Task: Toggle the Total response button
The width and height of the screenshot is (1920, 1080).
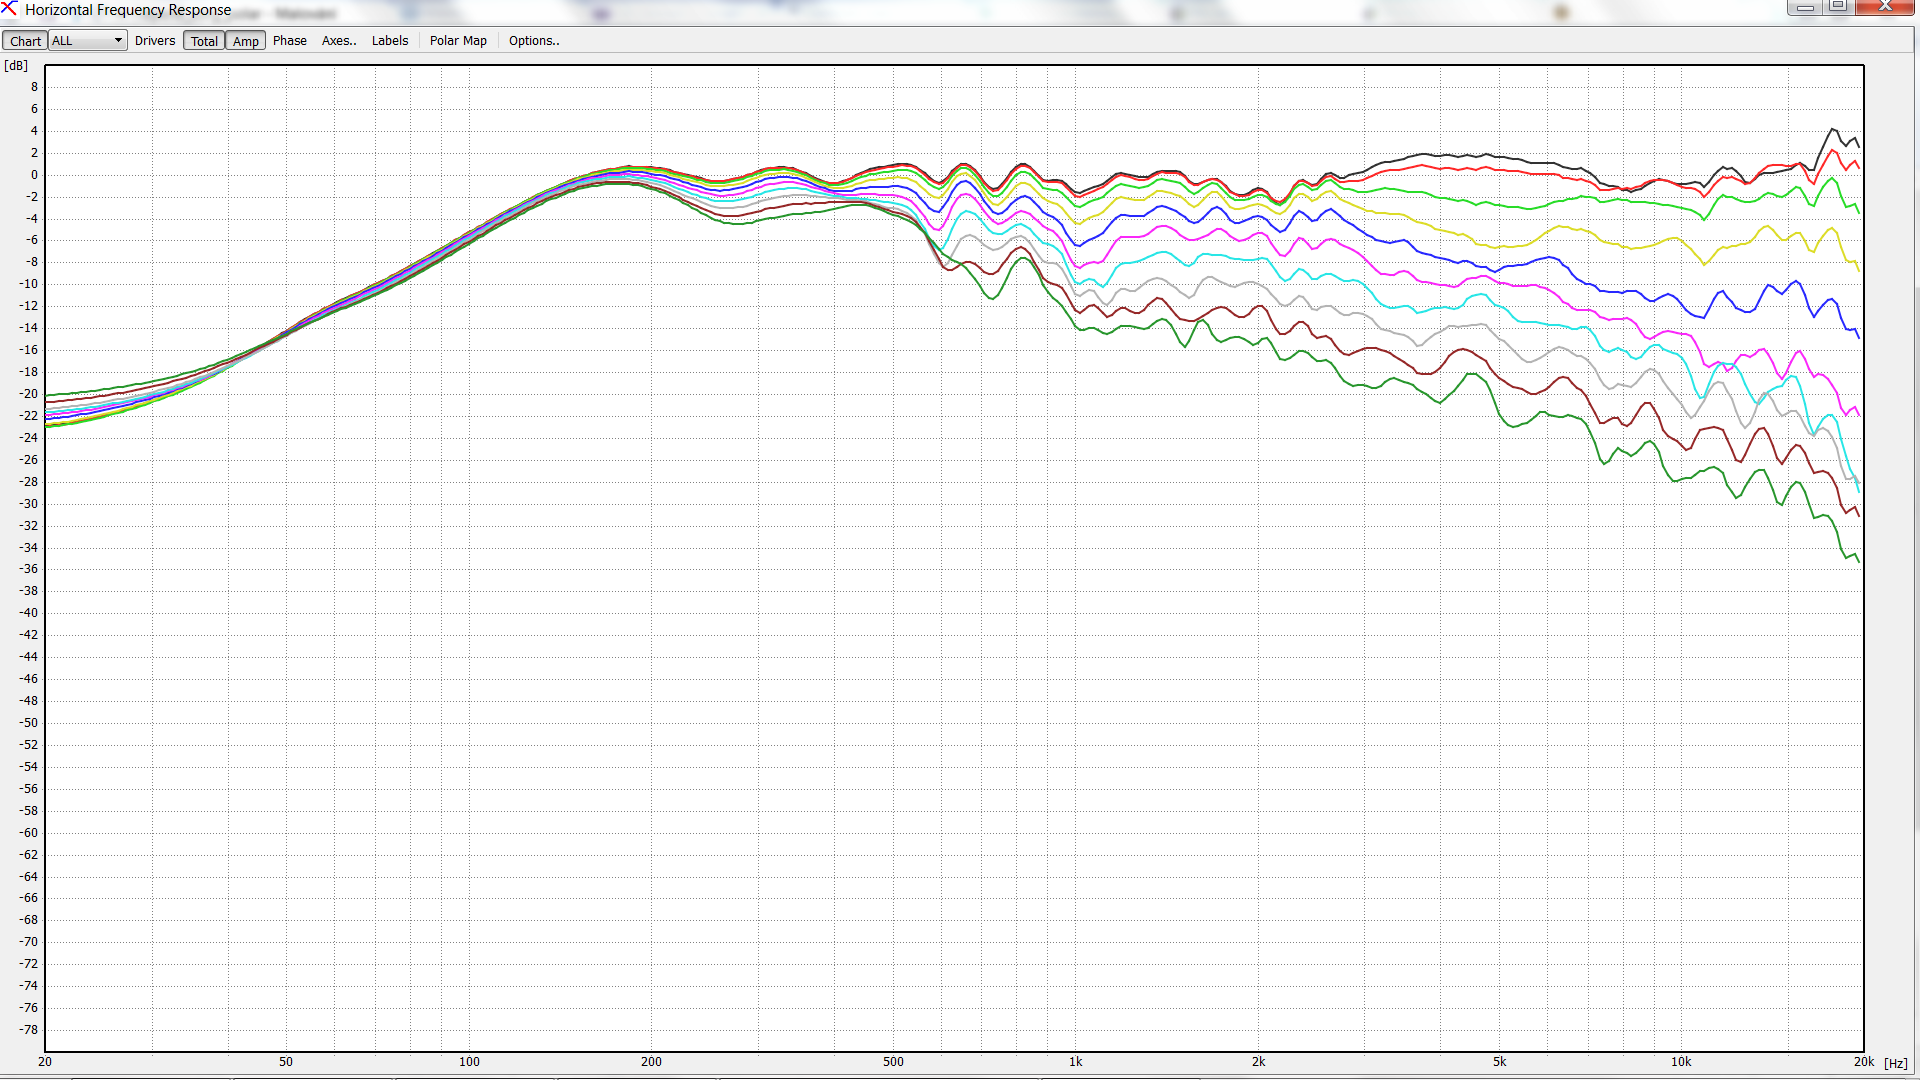Action: click(204, 41)
